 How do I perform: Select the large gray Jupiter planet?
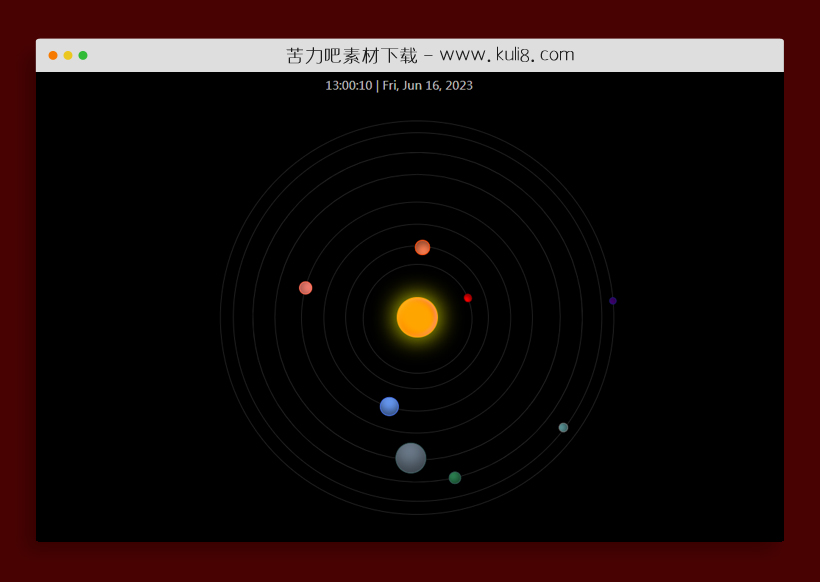pyautogui.click(x=410, y=457)
